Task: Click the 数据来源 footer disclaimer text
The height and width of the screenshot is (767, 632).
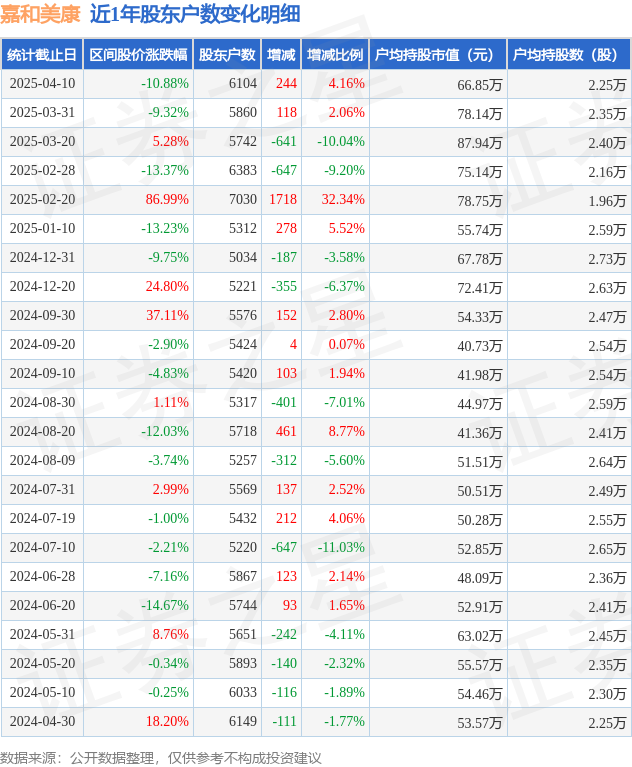Action: coord(161,758)
